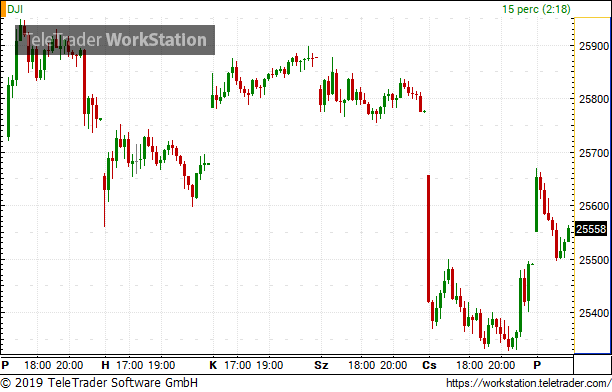This screenshot has height=392, width=612.
Task: Click the 2019 TeleTrader Software GmbH copyright text
Action: point(99,382)
